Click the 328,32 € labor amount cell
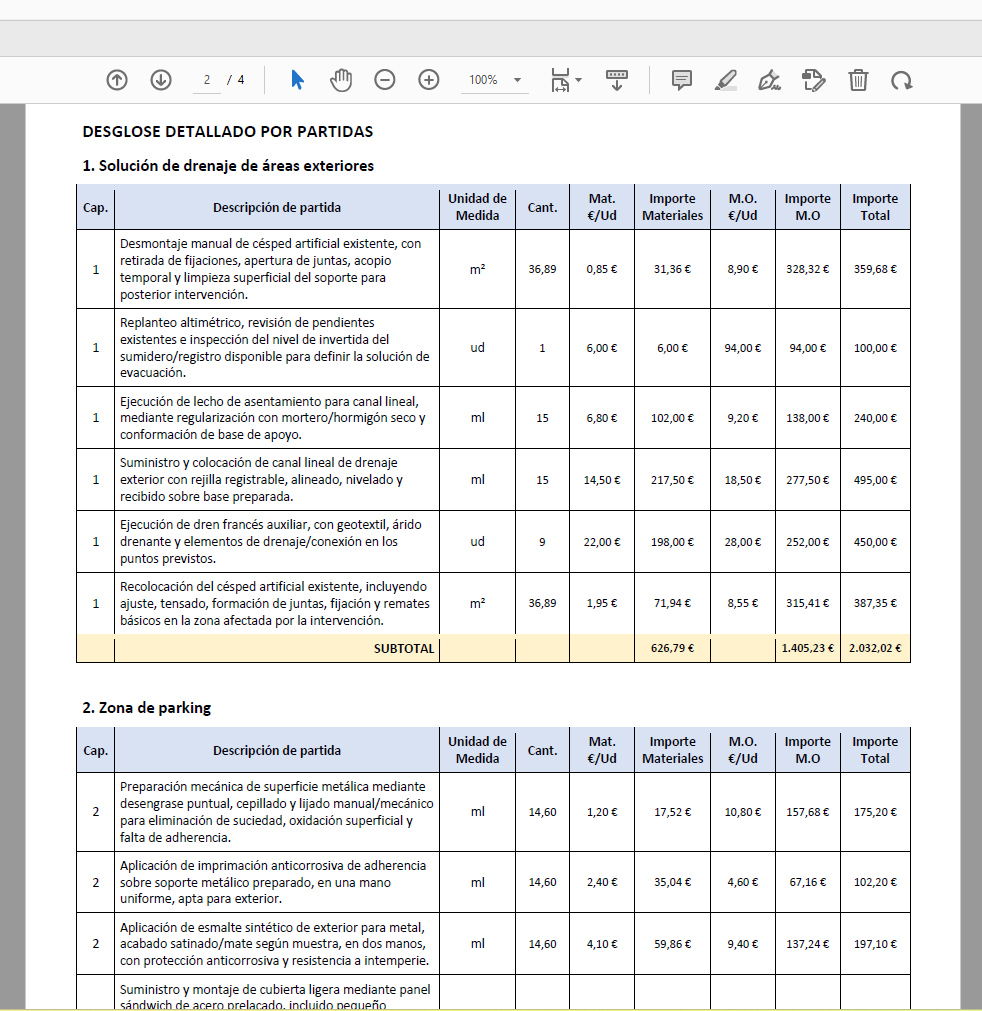982x1011 pixels. click(807, 269)
